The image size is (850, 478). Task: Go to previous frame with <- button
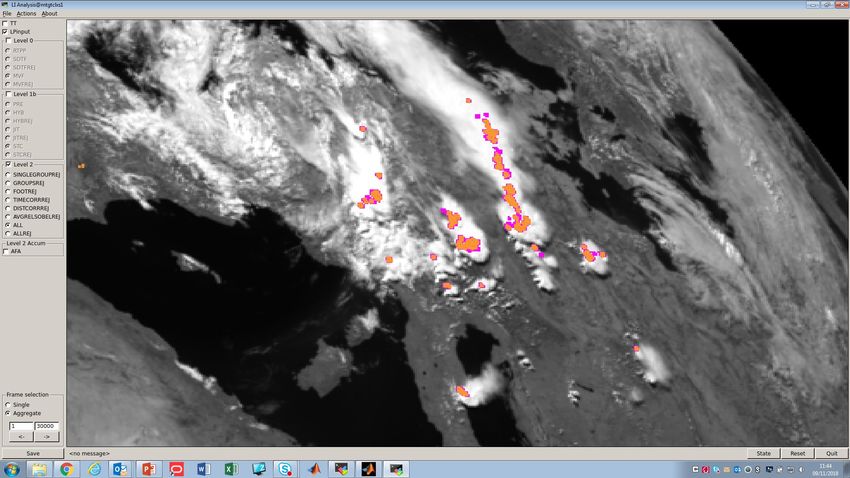pyautogui.click(x=21, y=436)
